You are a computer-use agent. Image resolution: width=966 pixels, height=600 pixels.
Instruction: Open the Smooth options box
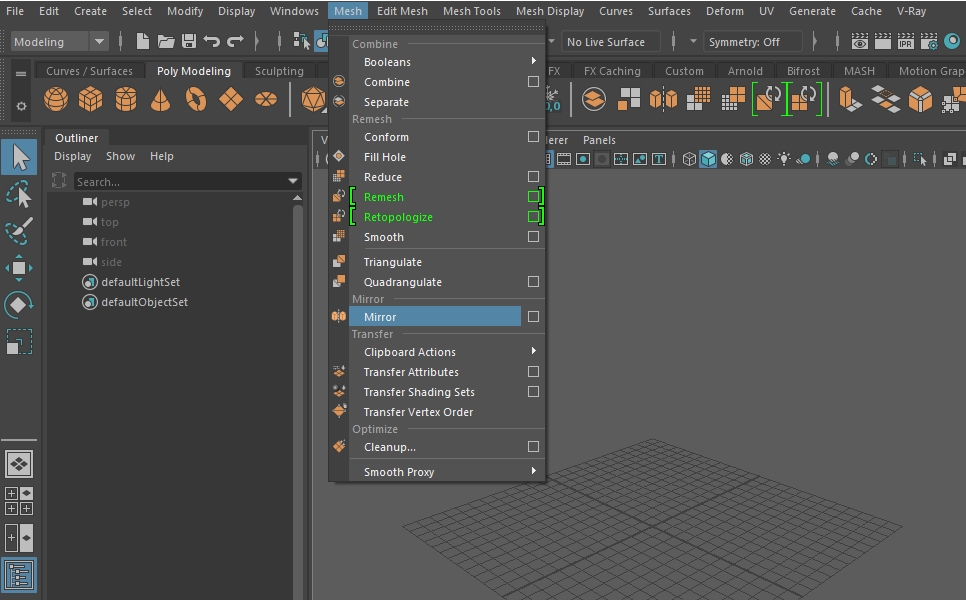coord(533,237)
